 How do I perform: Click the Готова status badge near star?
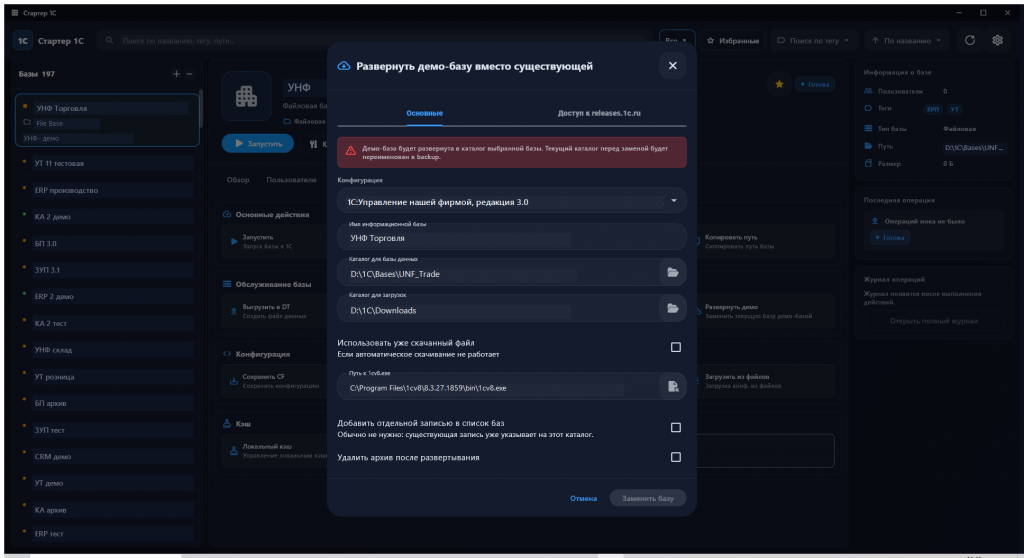[x=814, y=84]
